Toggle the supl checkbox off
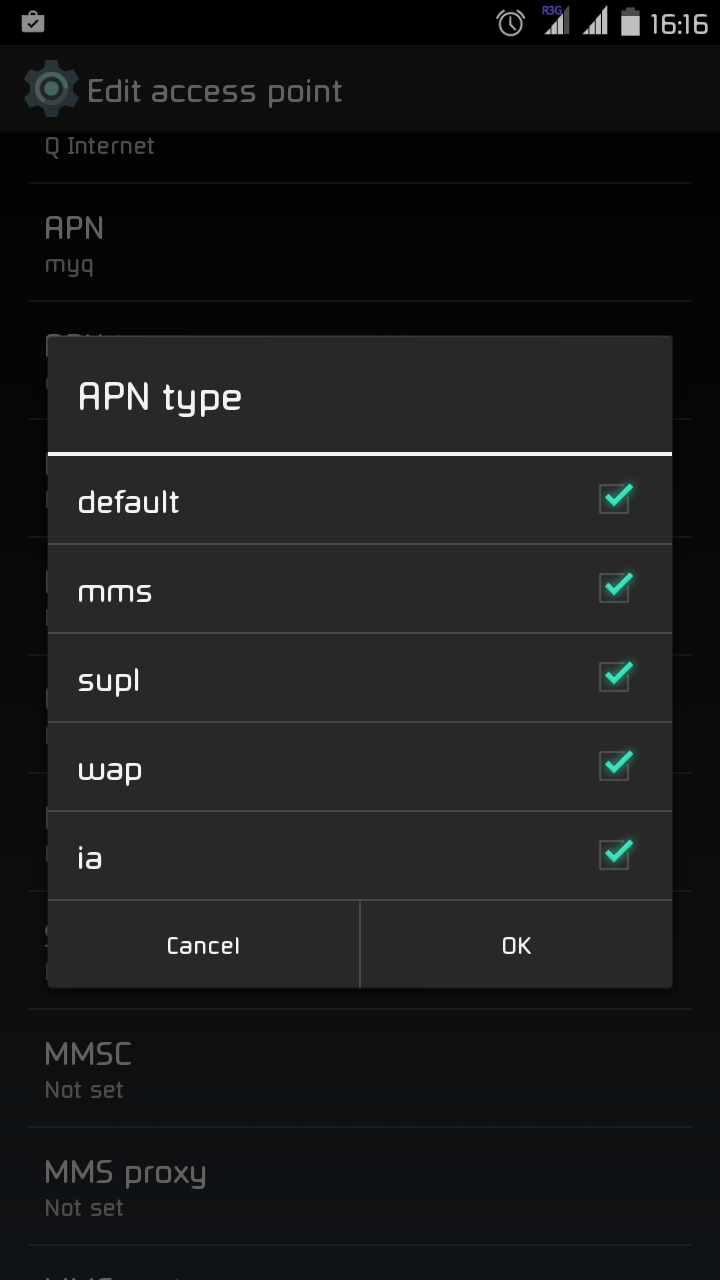This screenshot has height=1280, width=720. pos(615,676)
